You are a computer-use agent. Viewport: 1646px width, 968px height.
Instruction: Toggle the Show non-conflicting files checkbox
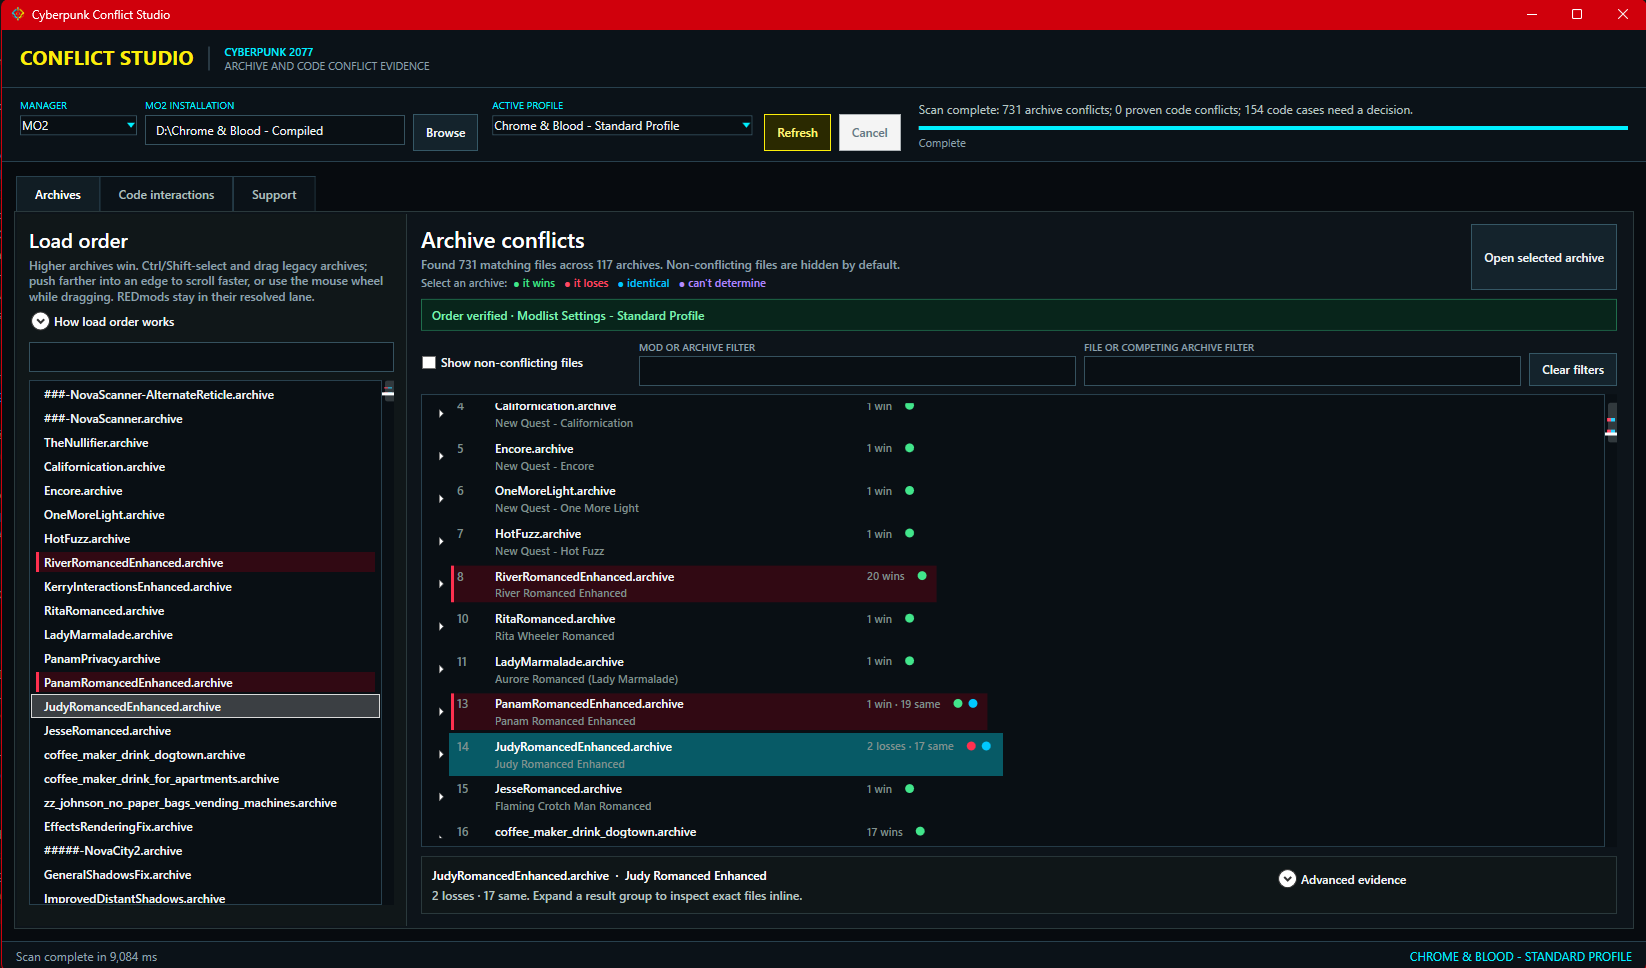tap(429, 363)
